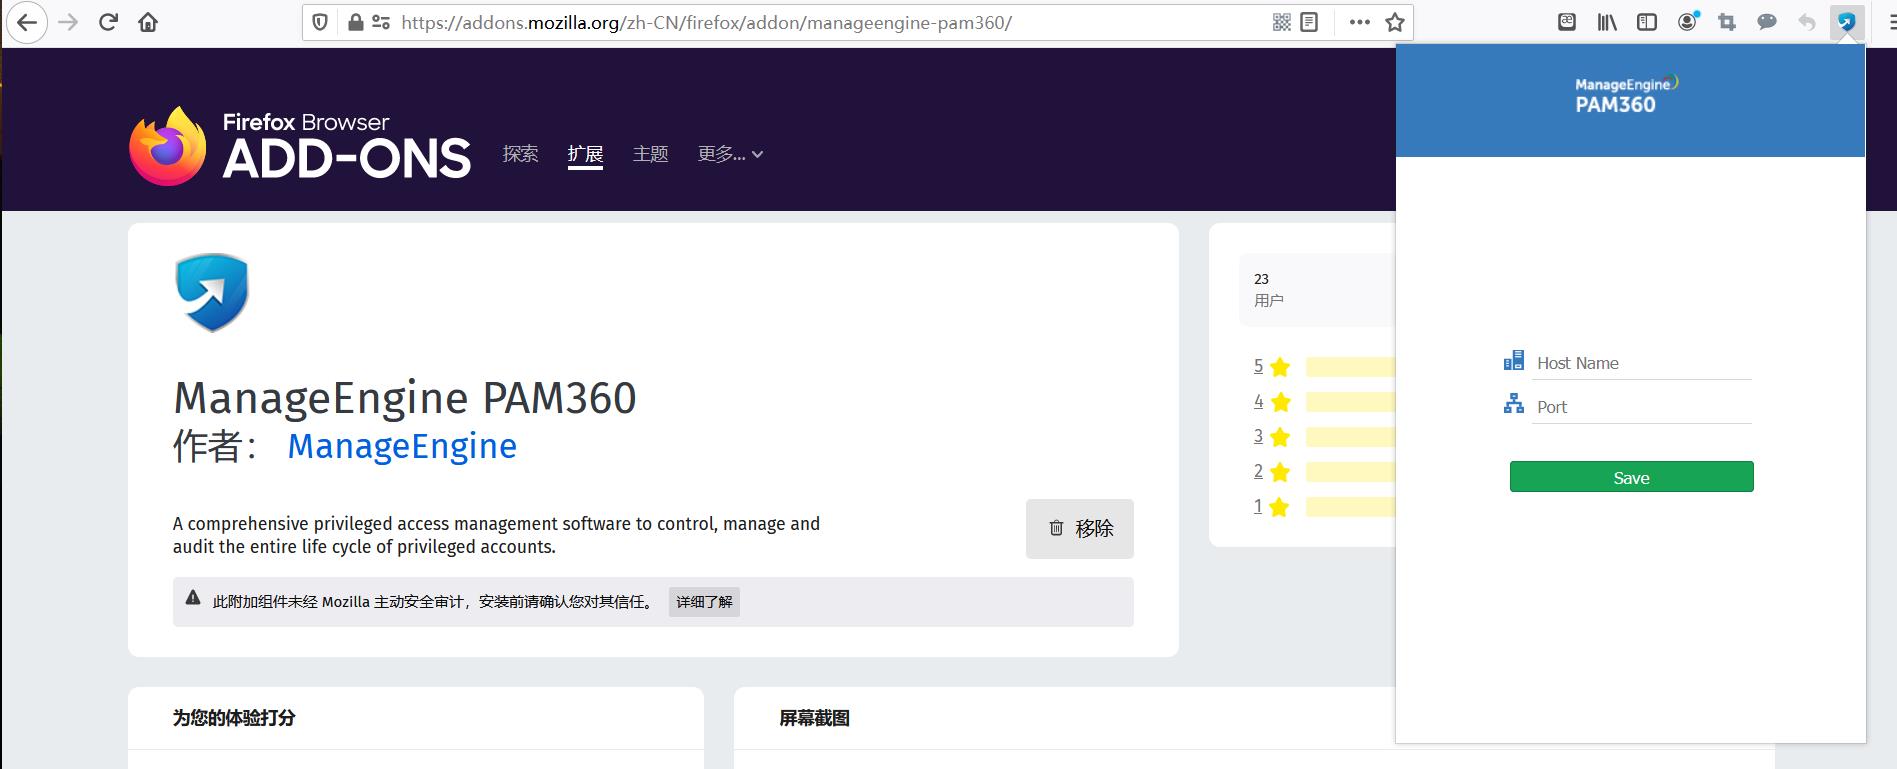The width and height of the screenshot is (1897, 769).
Task: Click the chat bubble toolbar icon
Action: click(x=1767, y=22)
